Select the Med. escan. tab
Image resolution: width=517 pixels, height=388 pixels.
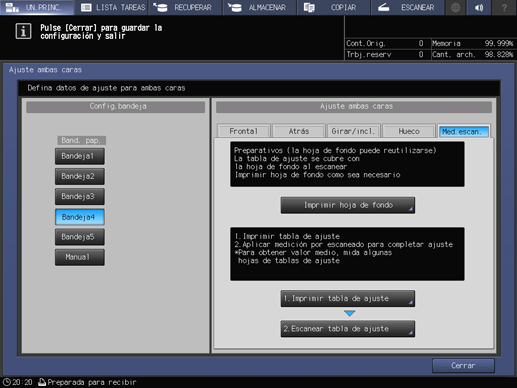(464, 131)
